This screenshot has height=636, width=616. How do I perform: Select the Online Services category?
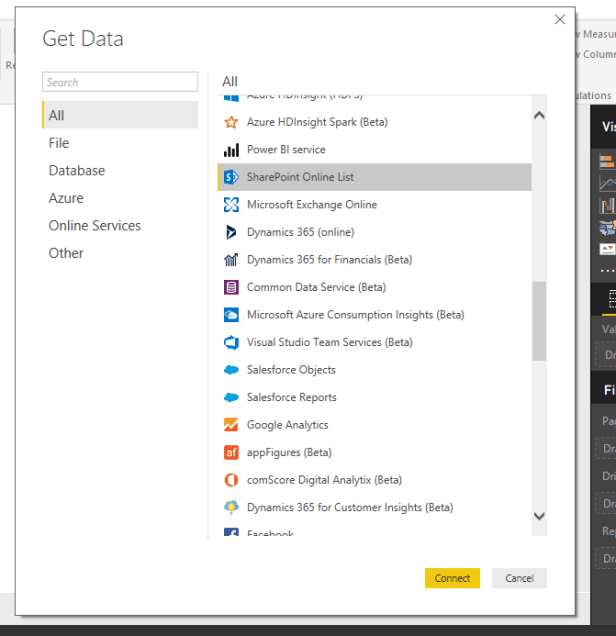[120, 226]
